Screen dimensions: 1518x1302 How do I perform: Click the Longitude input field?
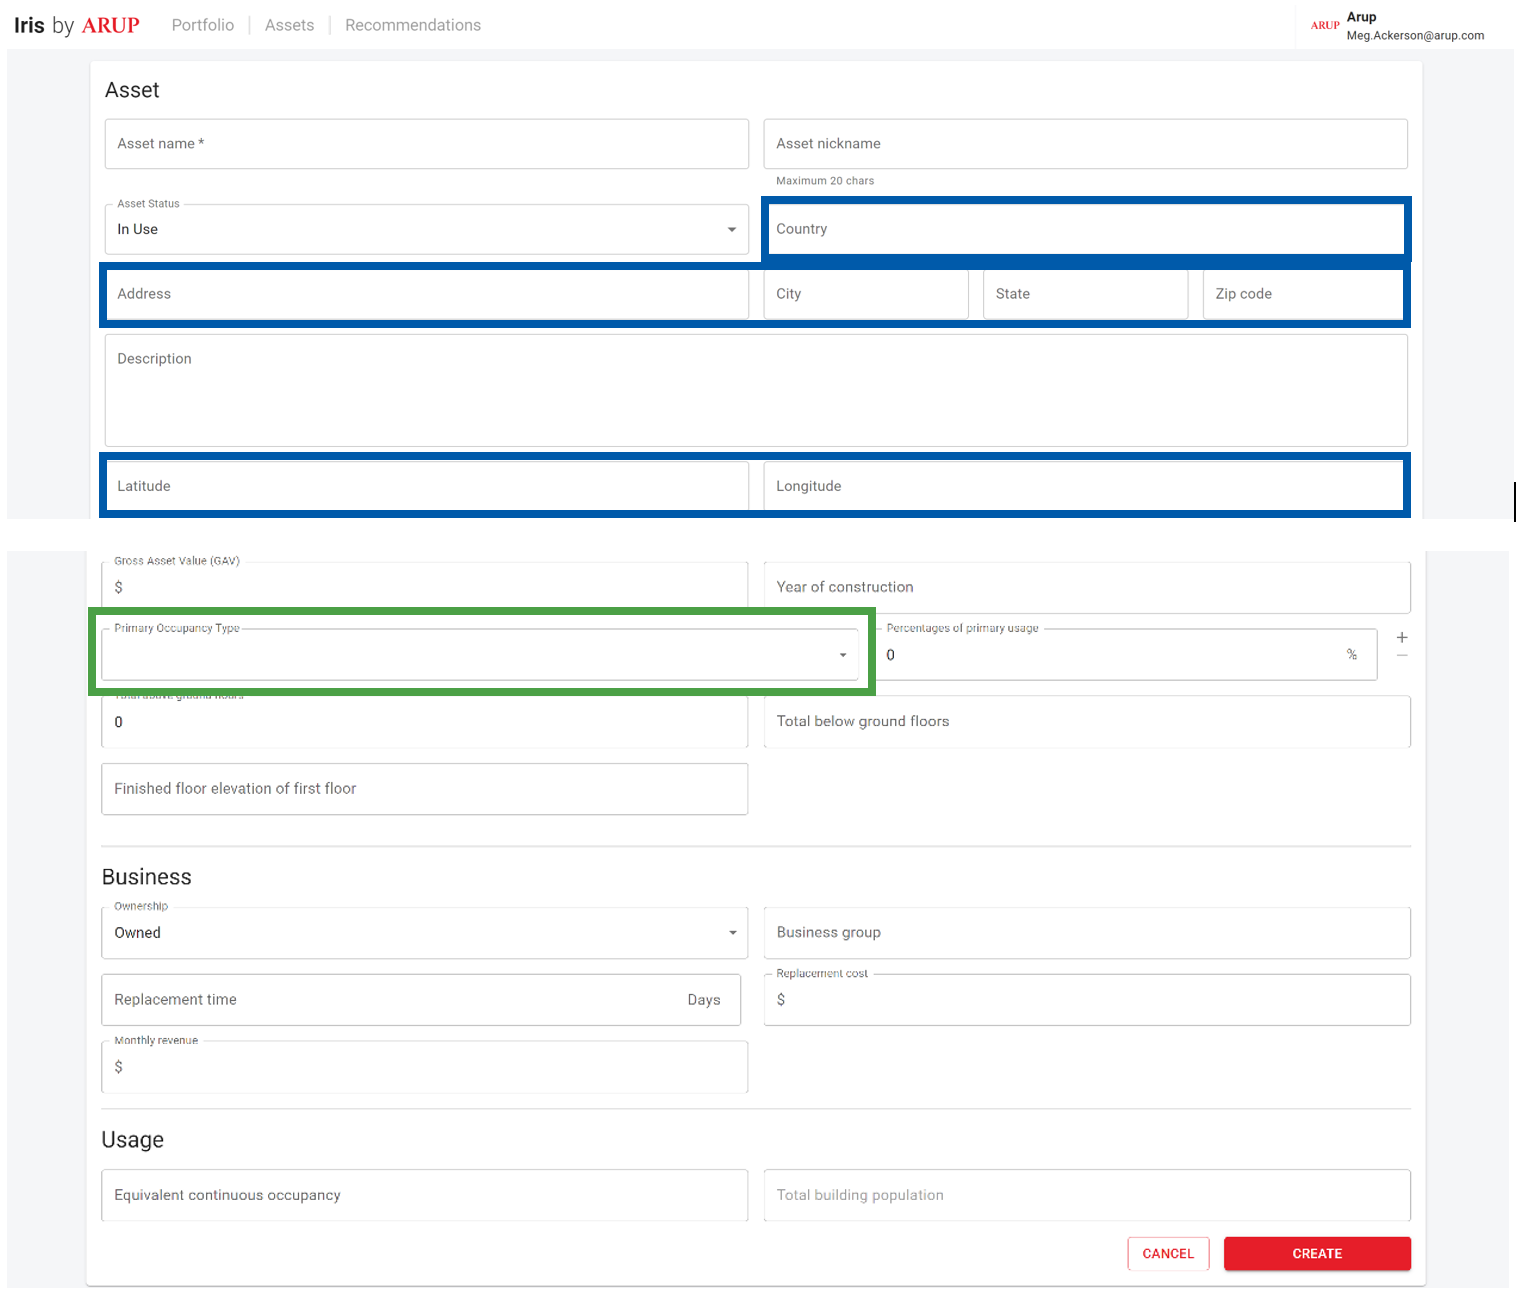pos(1084,486)
